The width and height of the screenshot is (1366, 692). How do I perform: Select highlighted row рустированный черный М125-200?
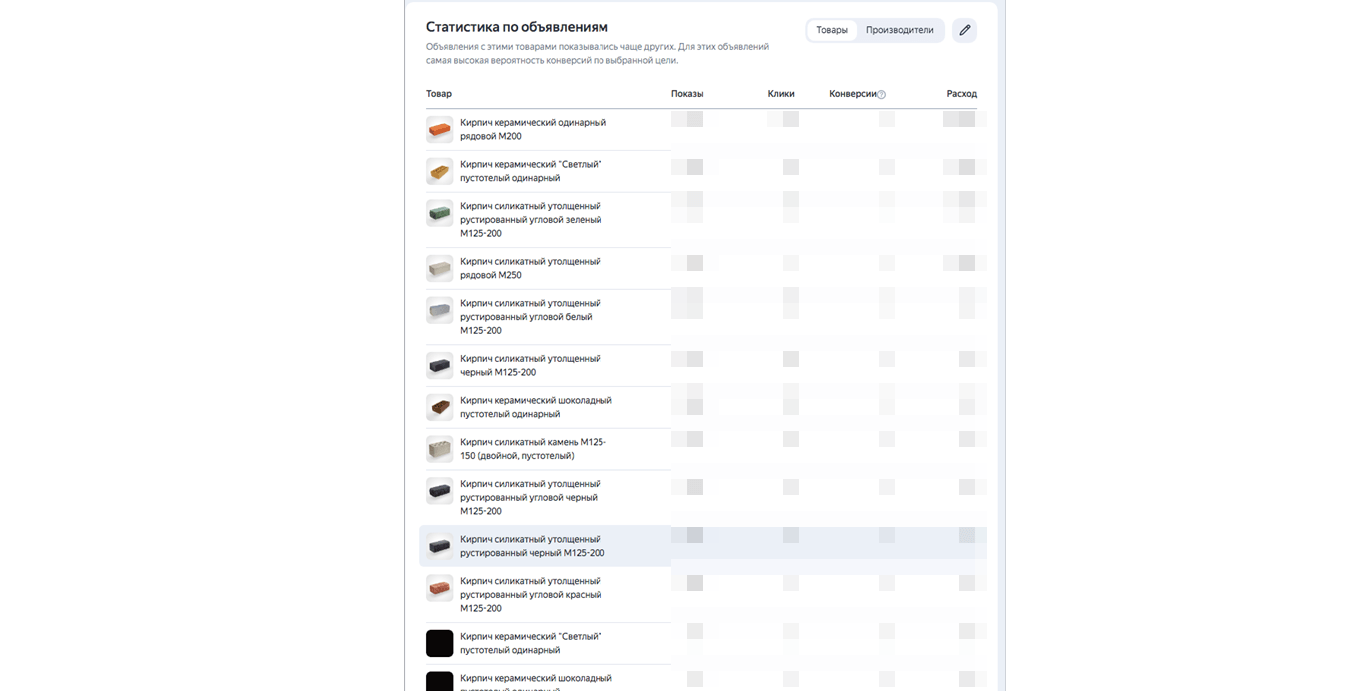tap(532, 546)
